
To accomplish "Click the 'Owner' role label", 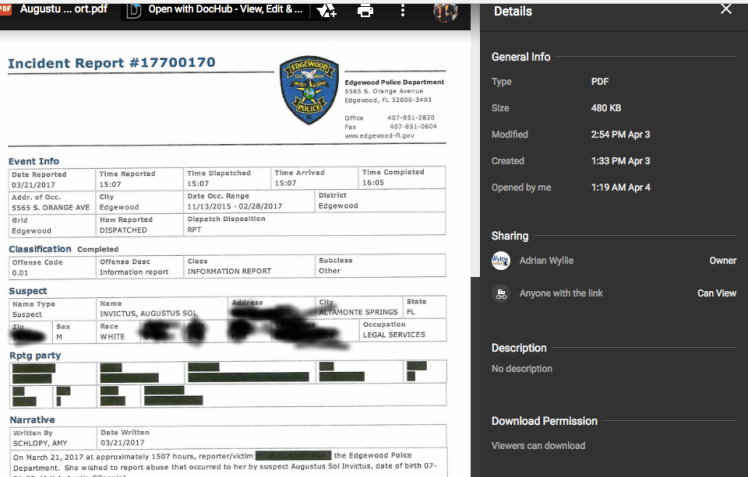I will point(722,260).
